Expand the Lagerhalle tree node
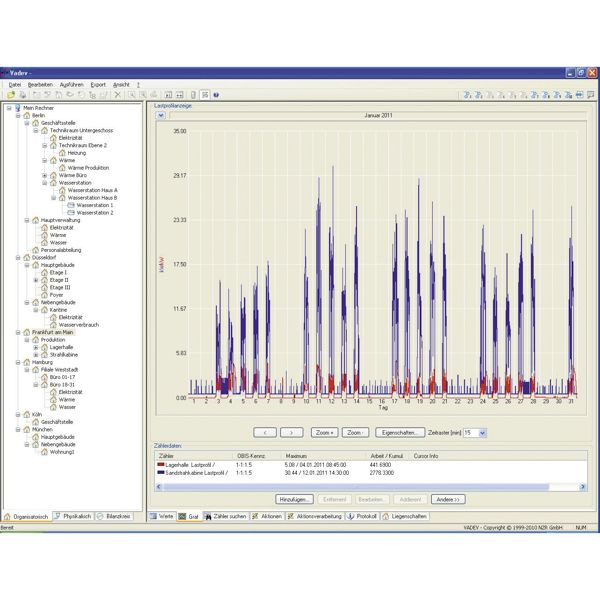Viewport: 600px width, 600px height. [36, 347]
